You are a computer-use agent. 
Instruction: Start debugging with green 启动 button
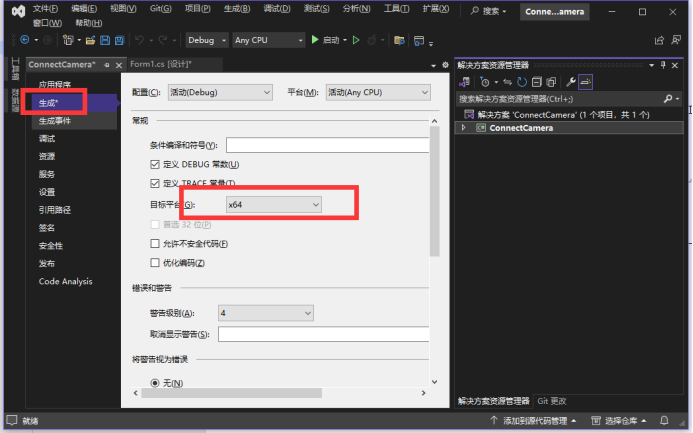[325, 40]
